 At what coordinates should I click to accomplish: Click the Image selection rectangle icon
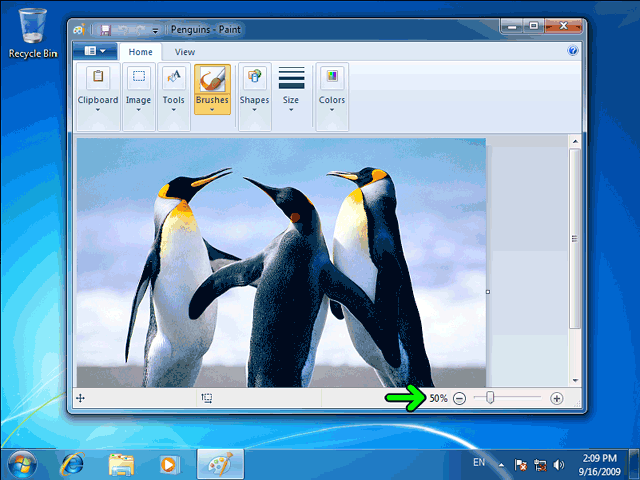139,77
